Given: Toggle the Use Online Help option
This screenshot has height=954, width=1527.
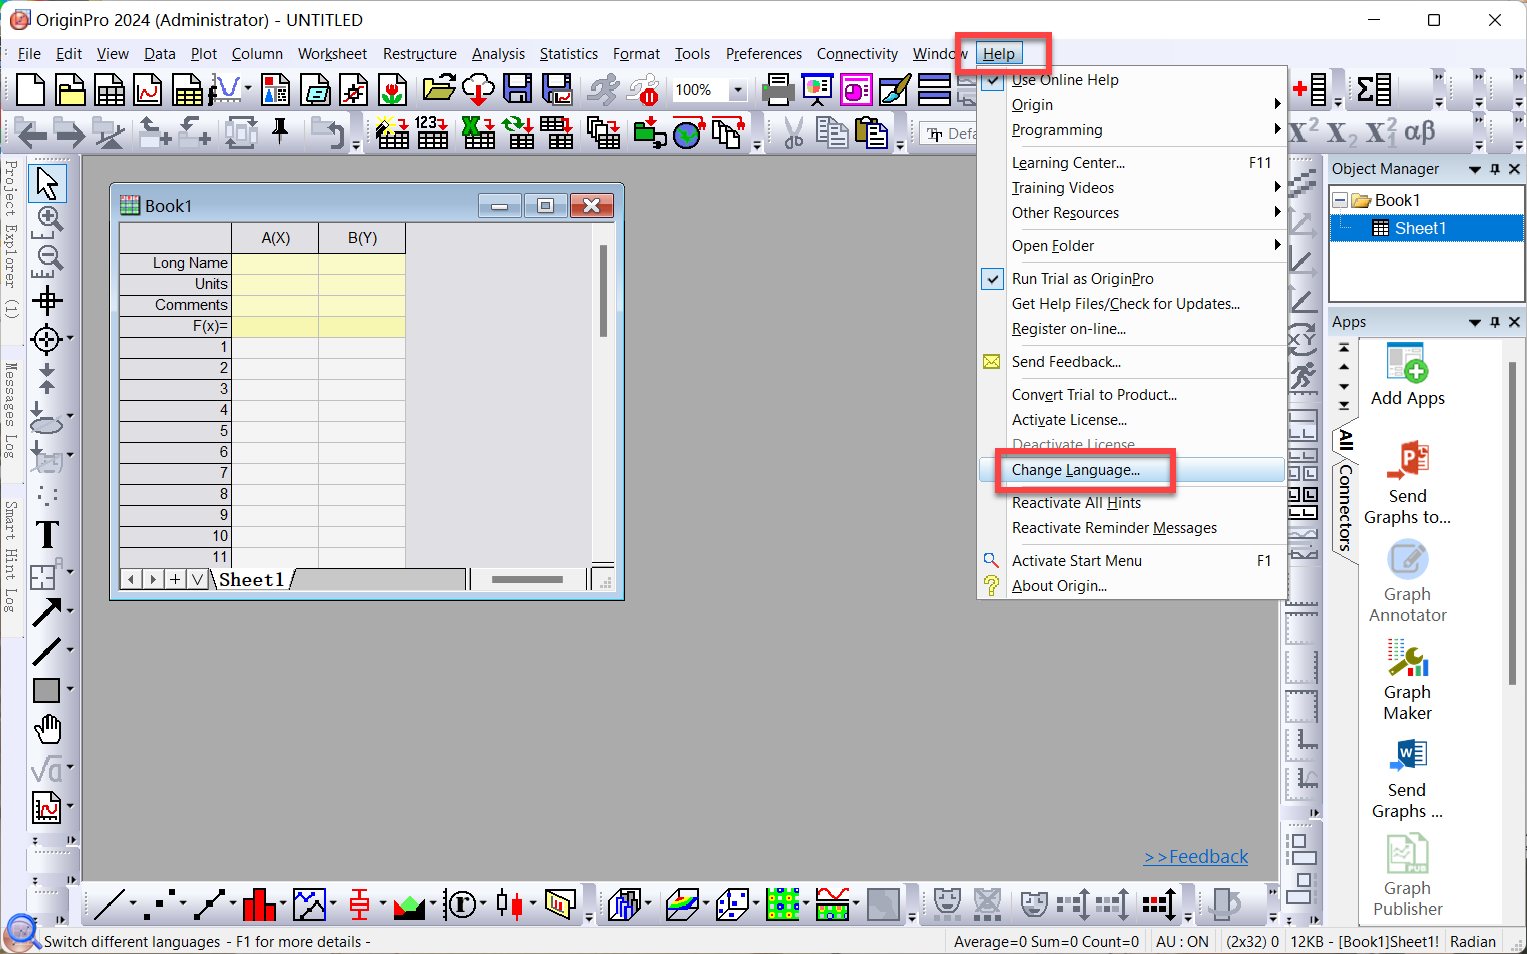Looking at the screenshot, I should (1065, 80).
